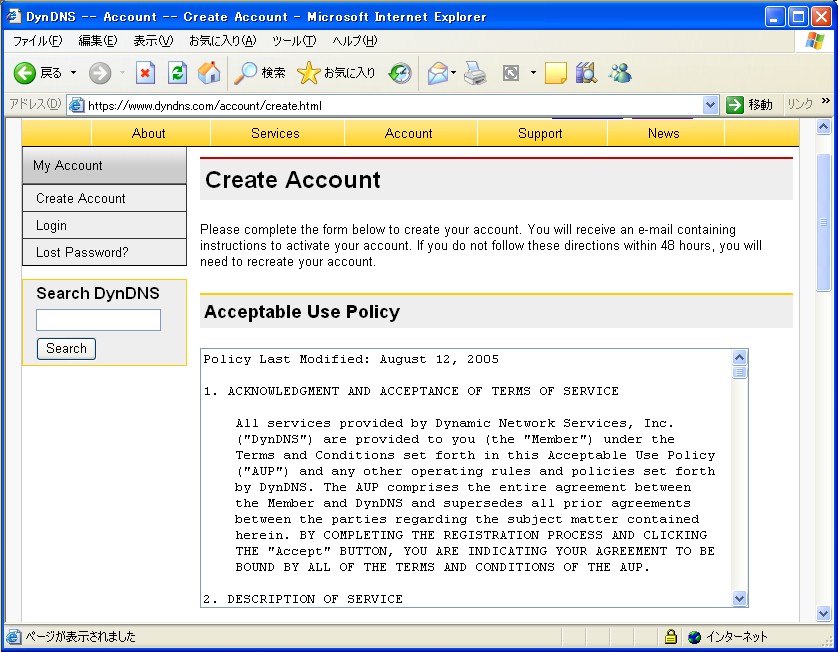Image resolution: width=838 pixels, height=652 pixels.
Task: Expand the Back button history dropdown arrow
Action: [73, 73]
